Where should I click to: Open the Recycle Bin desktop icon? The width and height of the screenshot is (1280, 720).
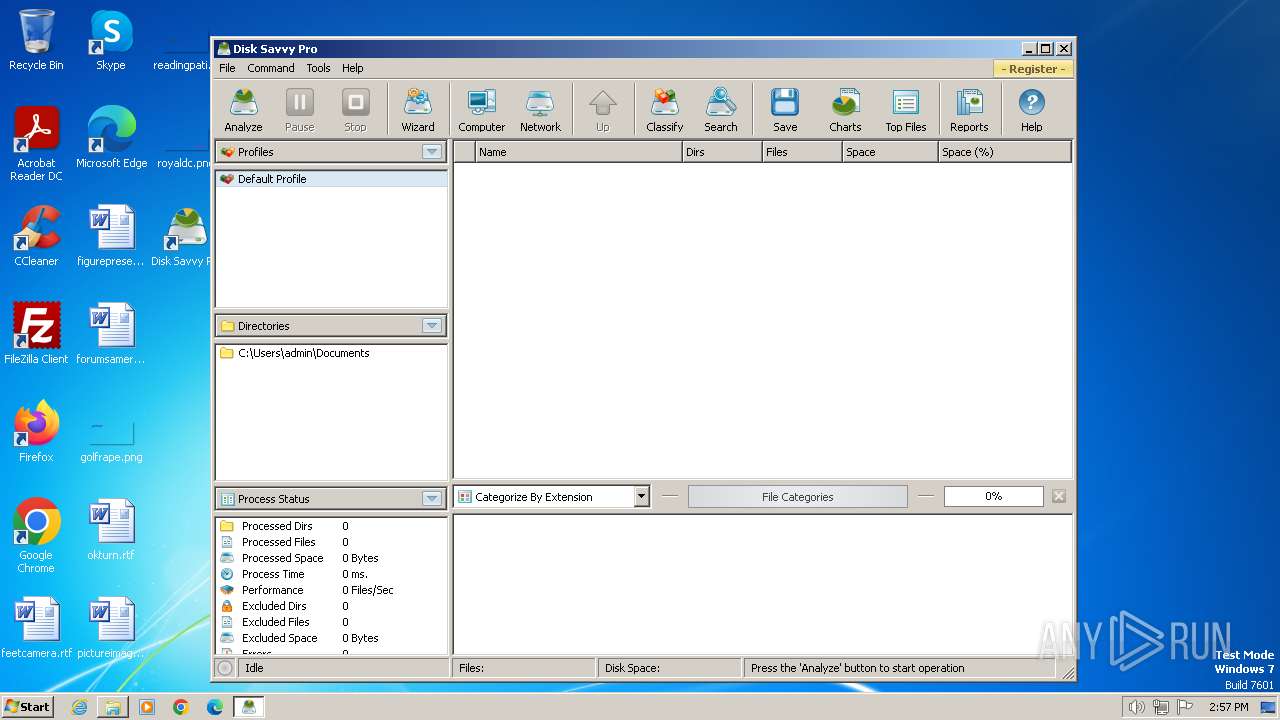(x=36, y=40)
